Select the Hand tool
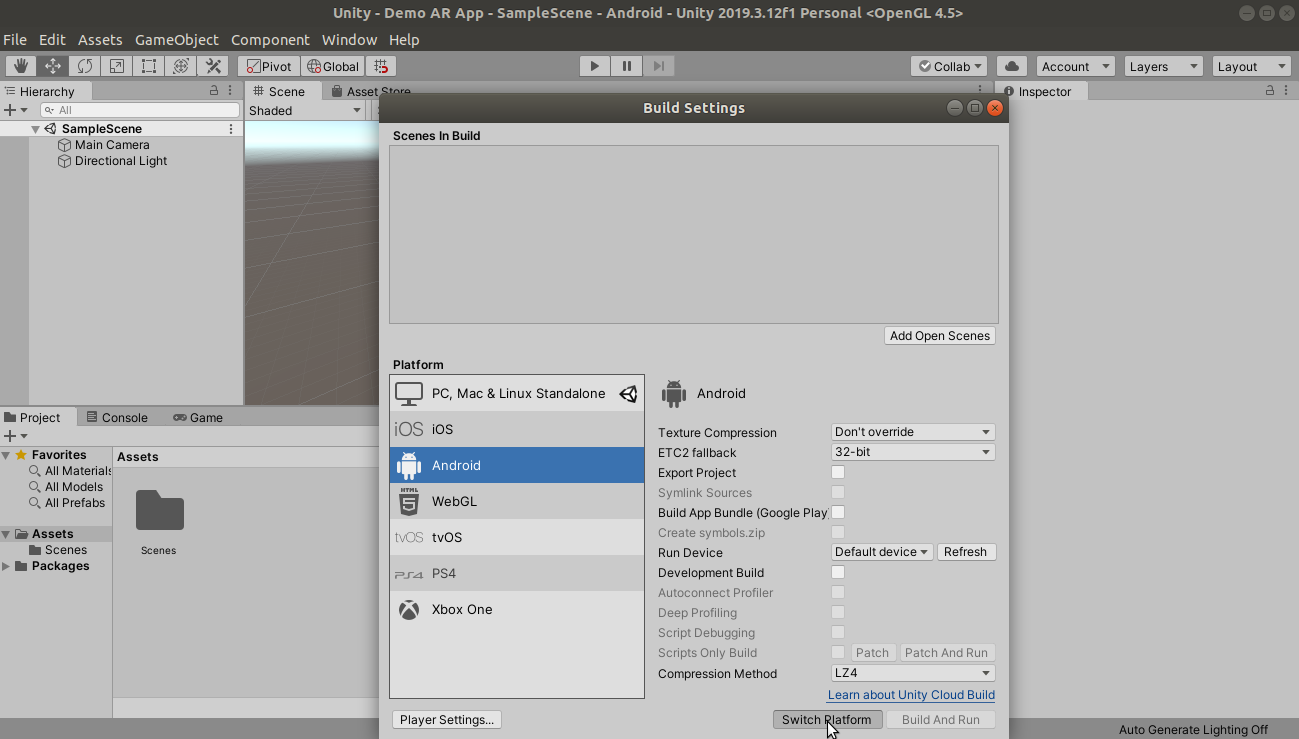Viewport: 1299px width, 739px height. click(x=21, y=66)
